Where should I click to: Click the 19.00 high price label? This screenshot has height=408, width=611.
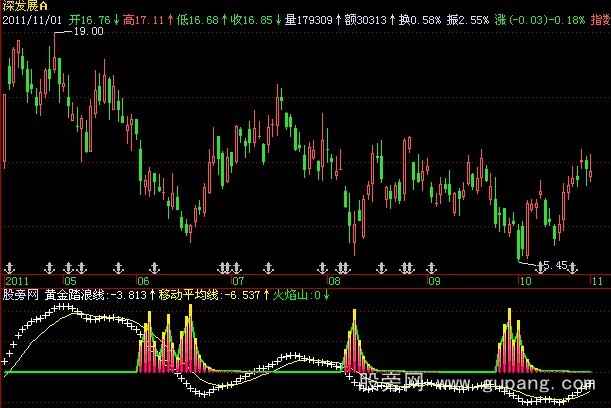pos(89,33)
